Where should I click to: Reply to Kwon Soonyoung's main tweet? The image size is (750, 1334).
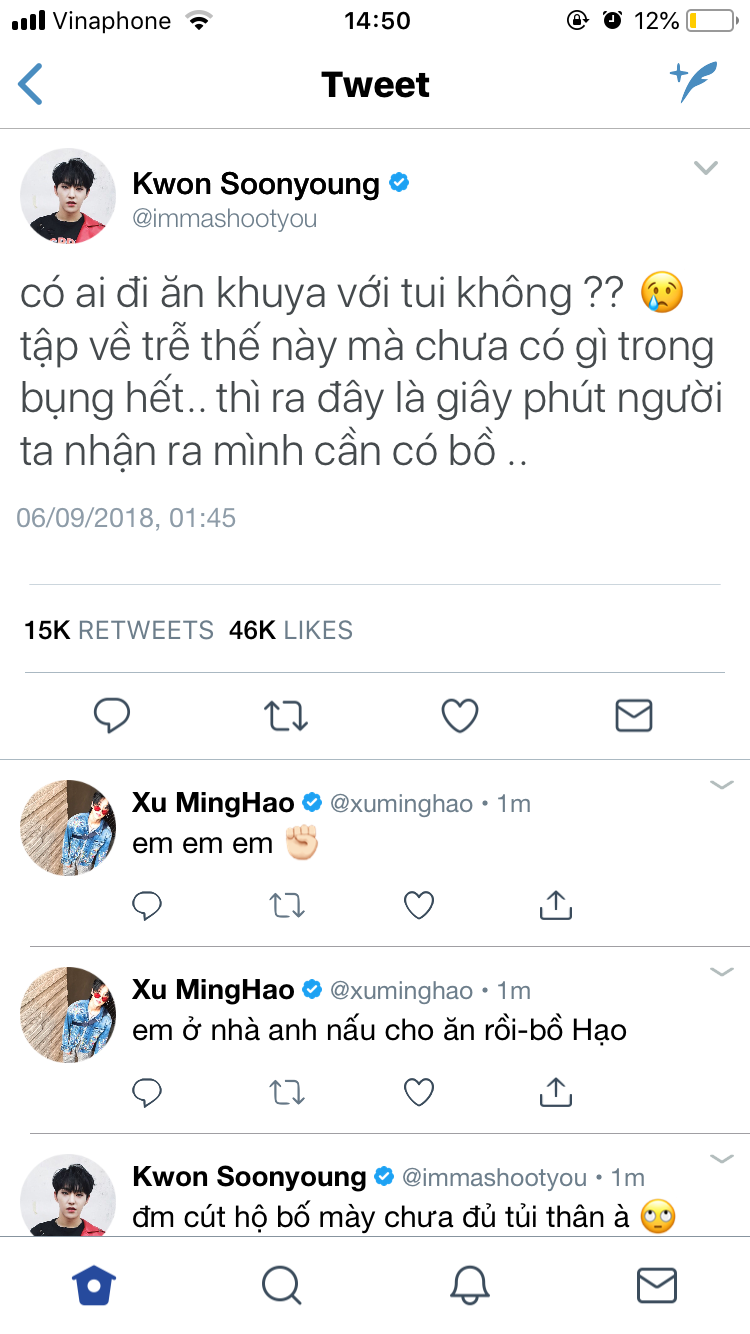point(112,715)
